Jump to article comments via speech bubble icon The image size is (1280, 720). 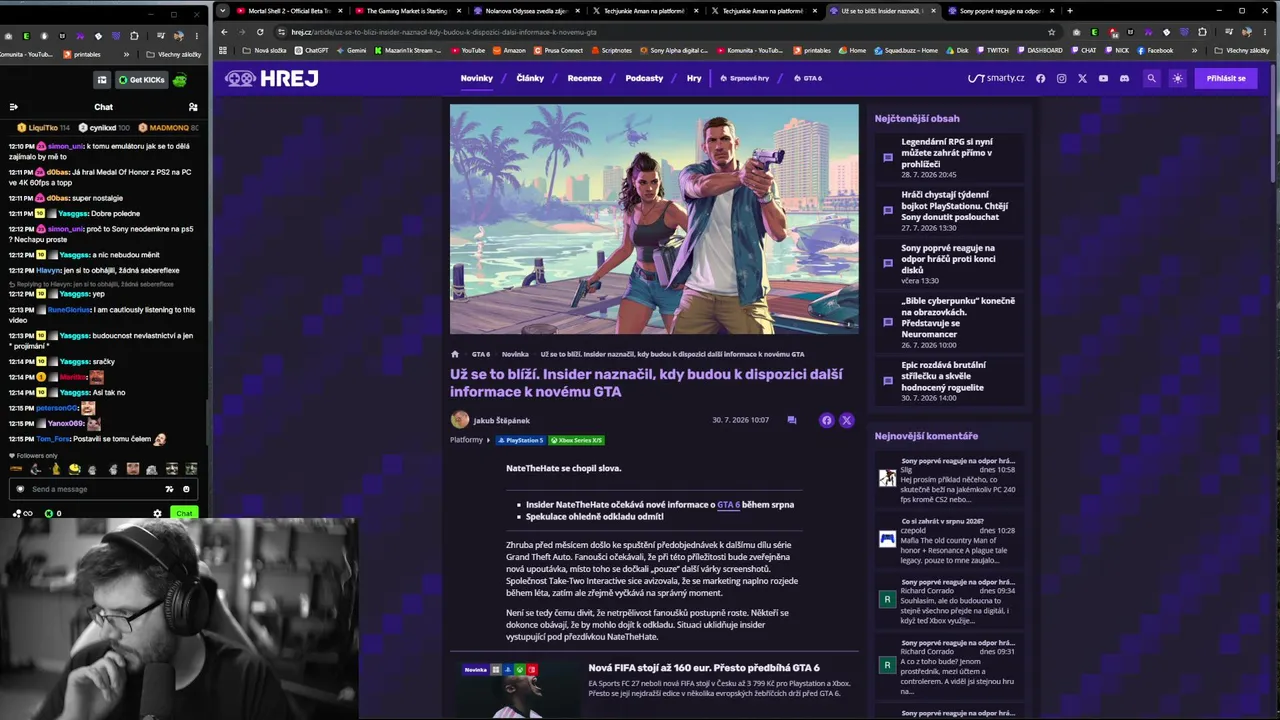point(792,420)
